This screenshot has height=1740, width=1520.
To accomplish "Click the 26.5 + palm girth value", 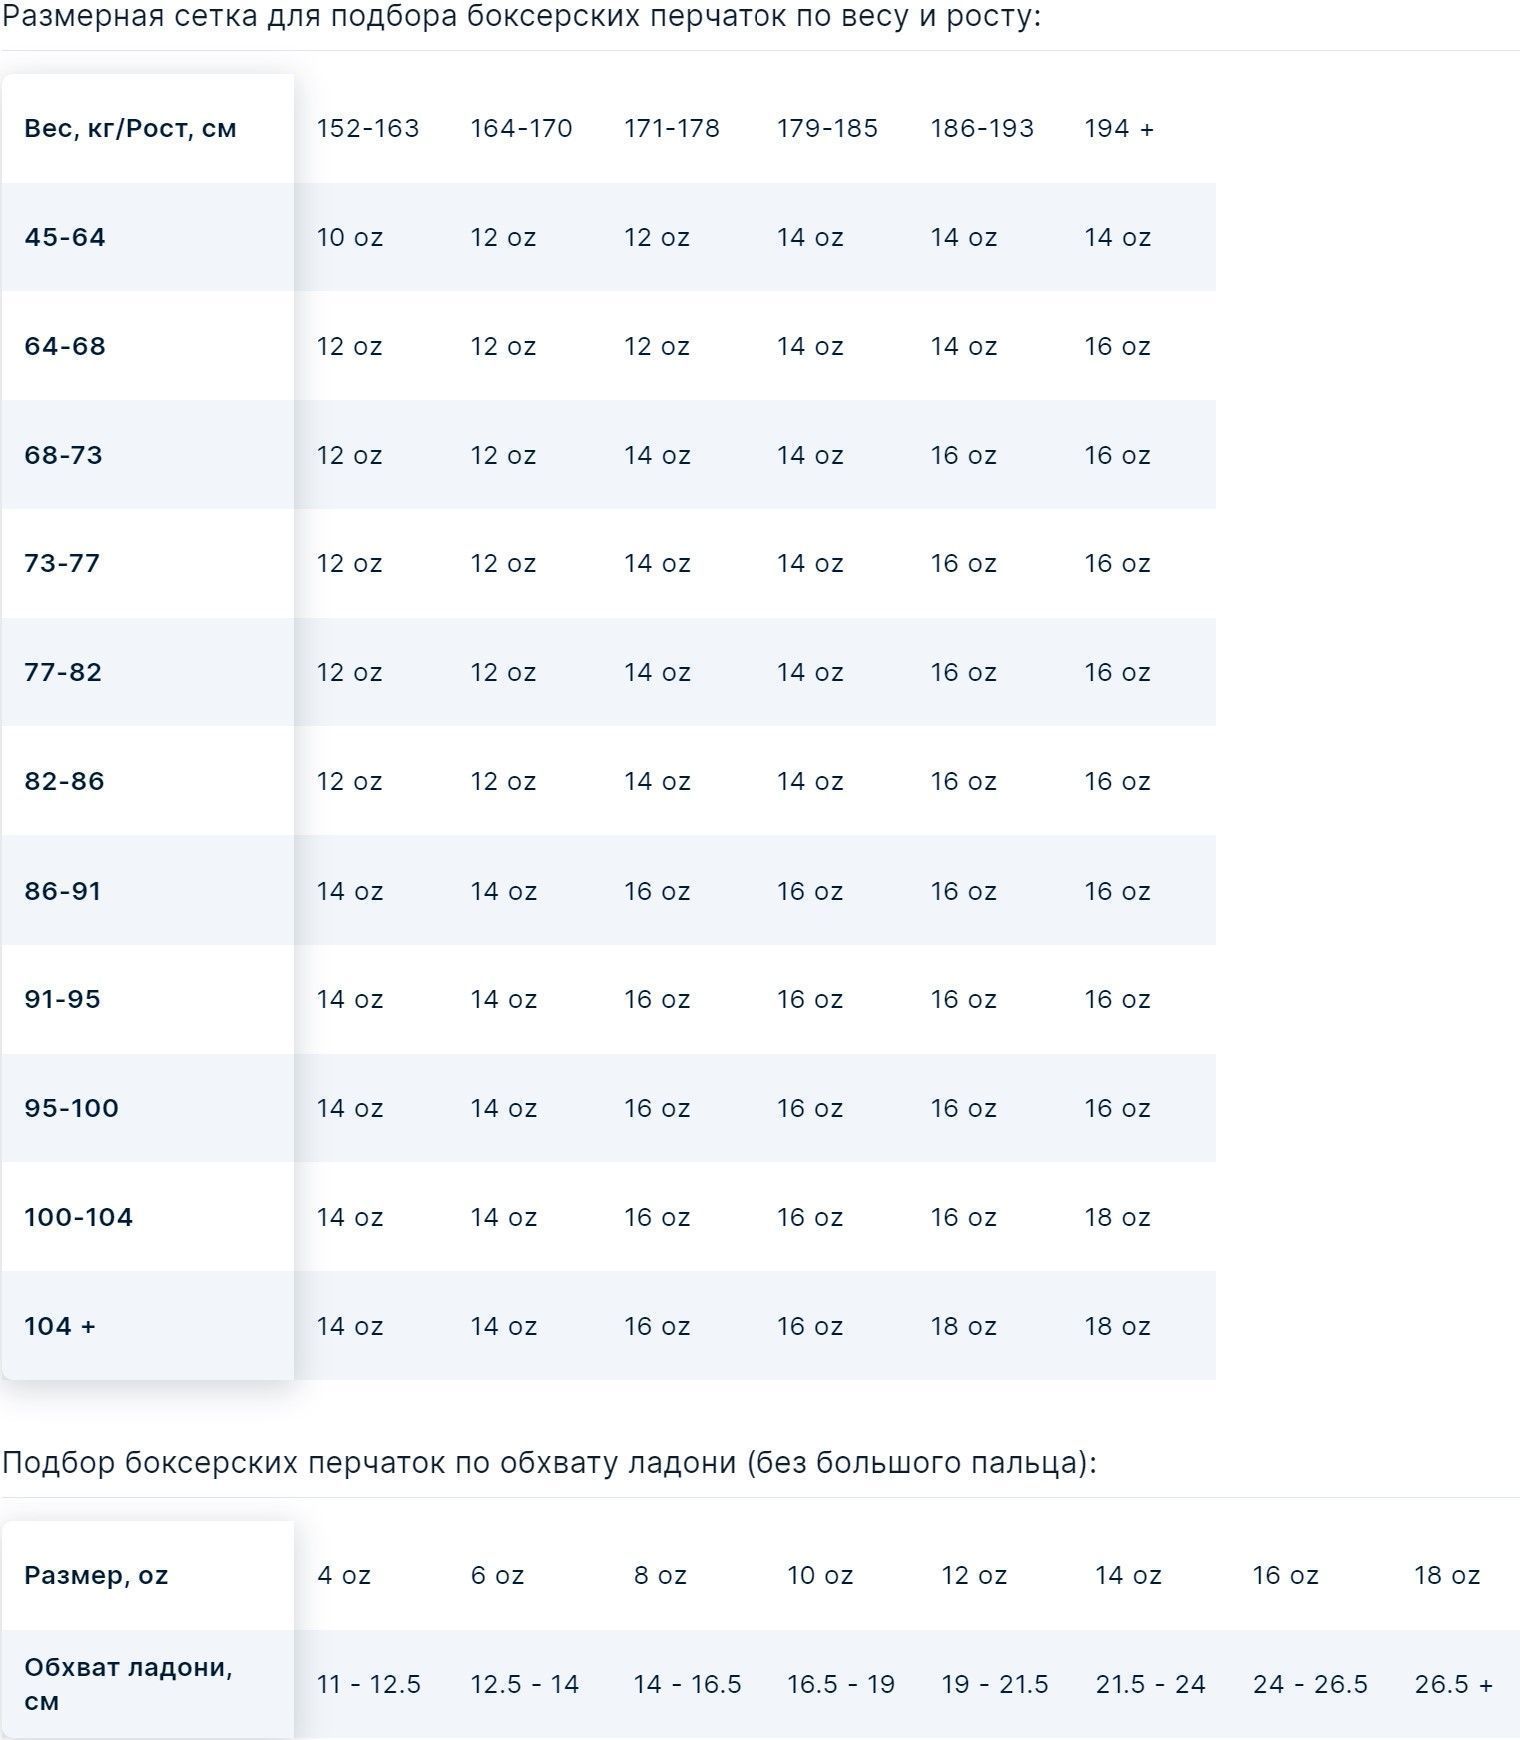I will coord(1453,1685).
